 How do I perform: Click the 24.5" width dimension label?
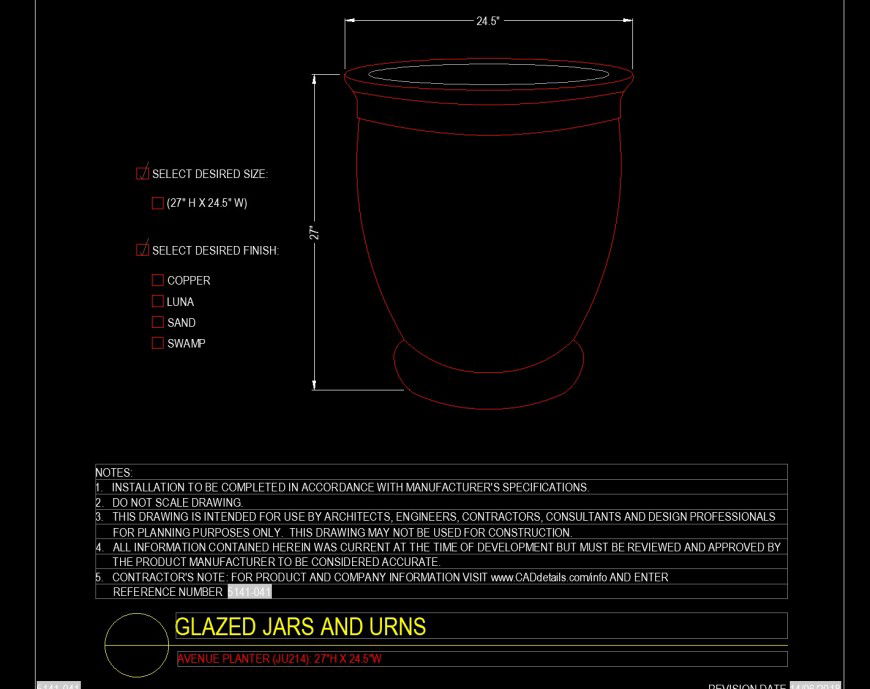489,18
